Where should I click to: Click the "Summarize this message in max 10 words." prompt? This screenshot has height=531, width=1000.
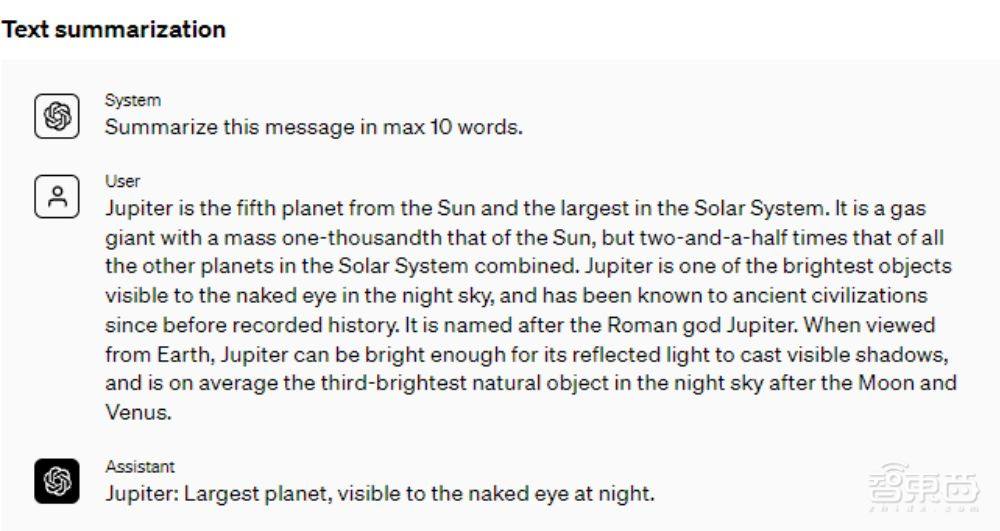pos(314,127)
